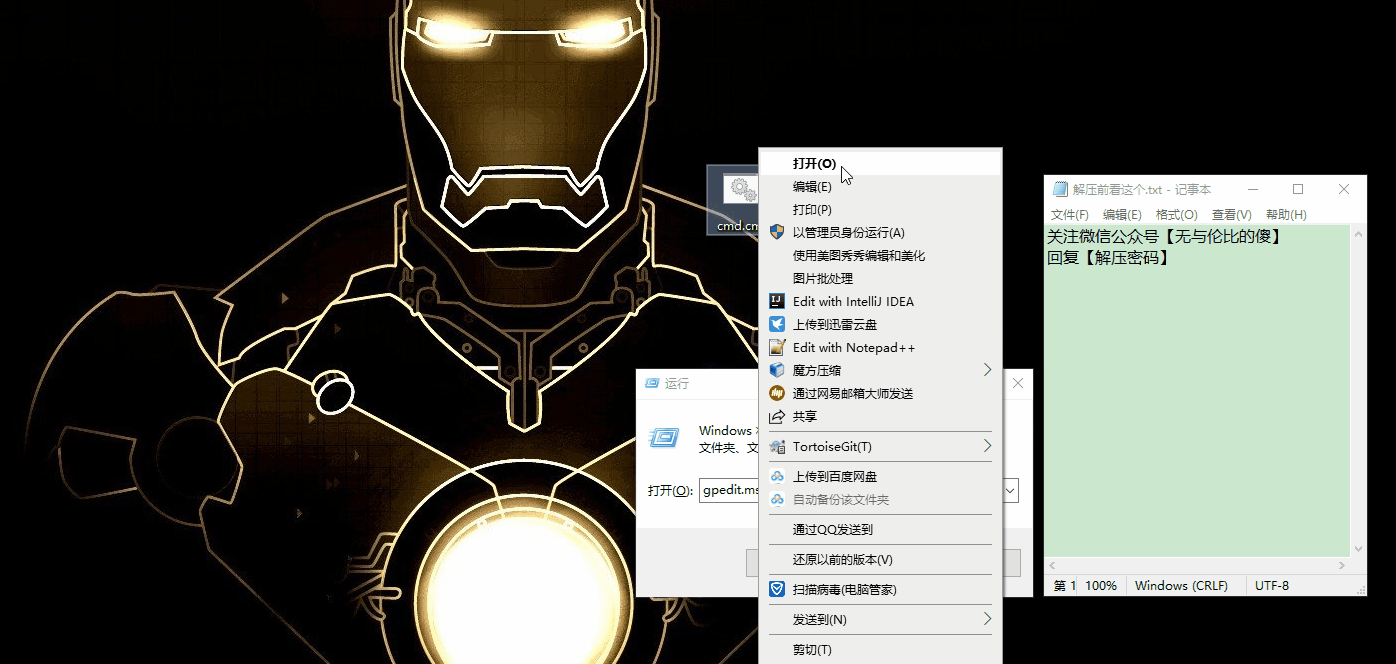Select 图片批处理 entry

pyautogui.click(x=881, y=279)
